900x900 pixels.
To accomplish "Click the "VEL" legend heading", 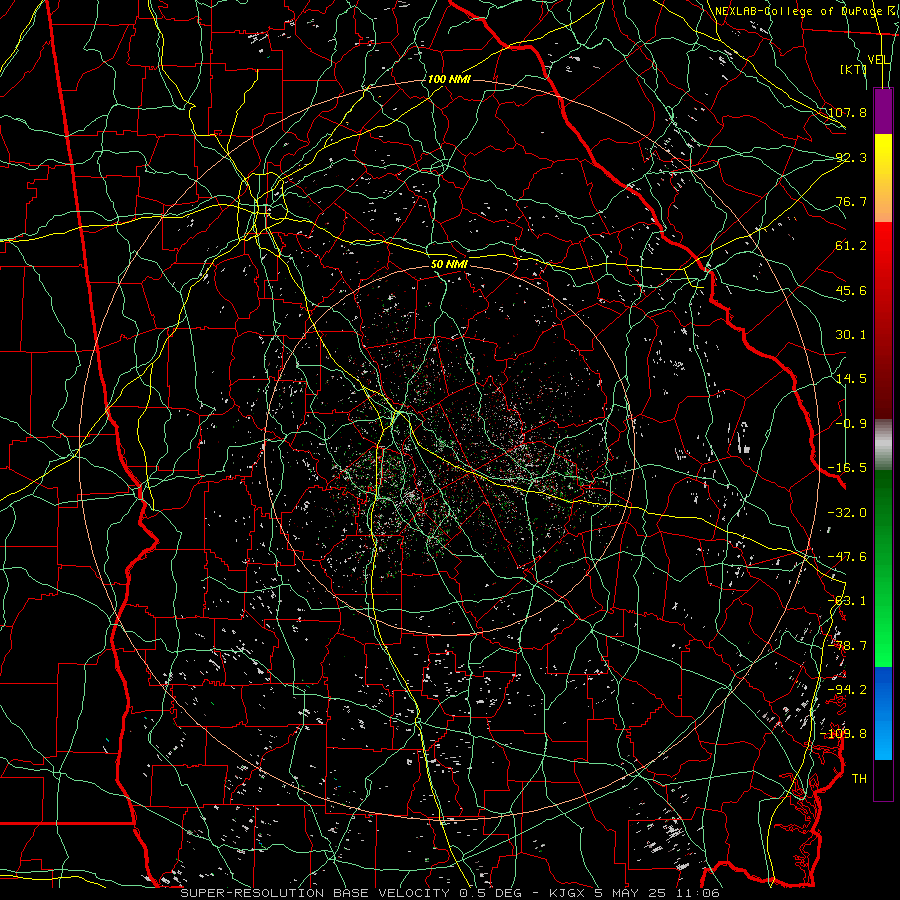I will pyautogui.click(x=879, y=60).
